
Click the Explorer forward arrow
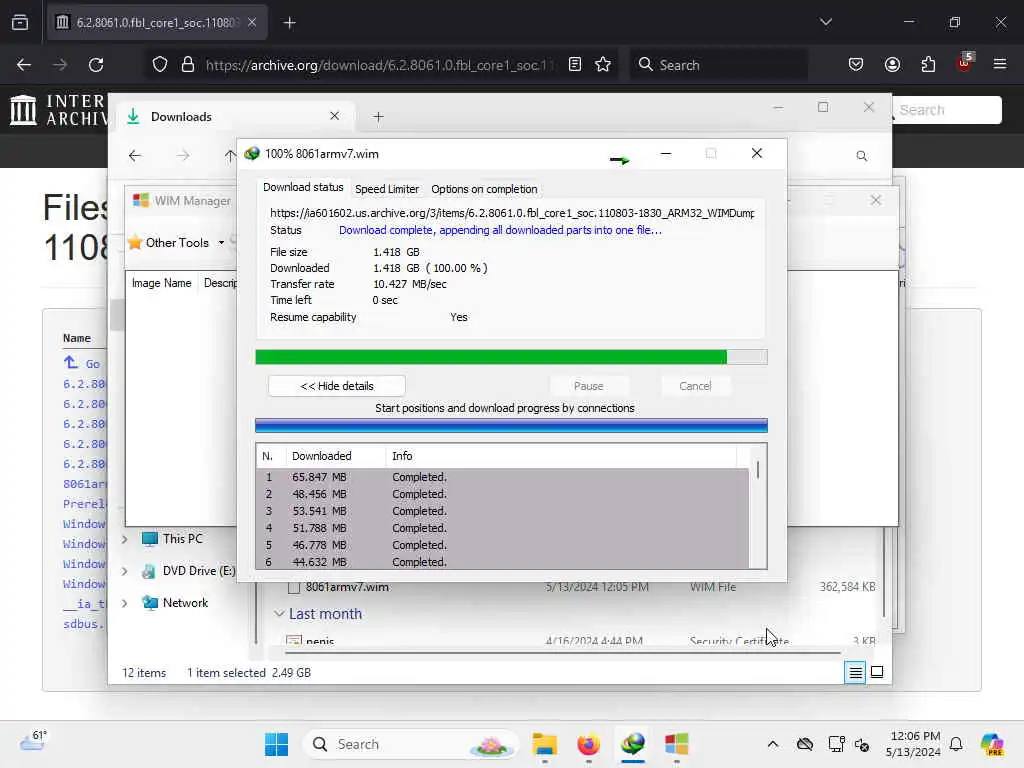183,155
